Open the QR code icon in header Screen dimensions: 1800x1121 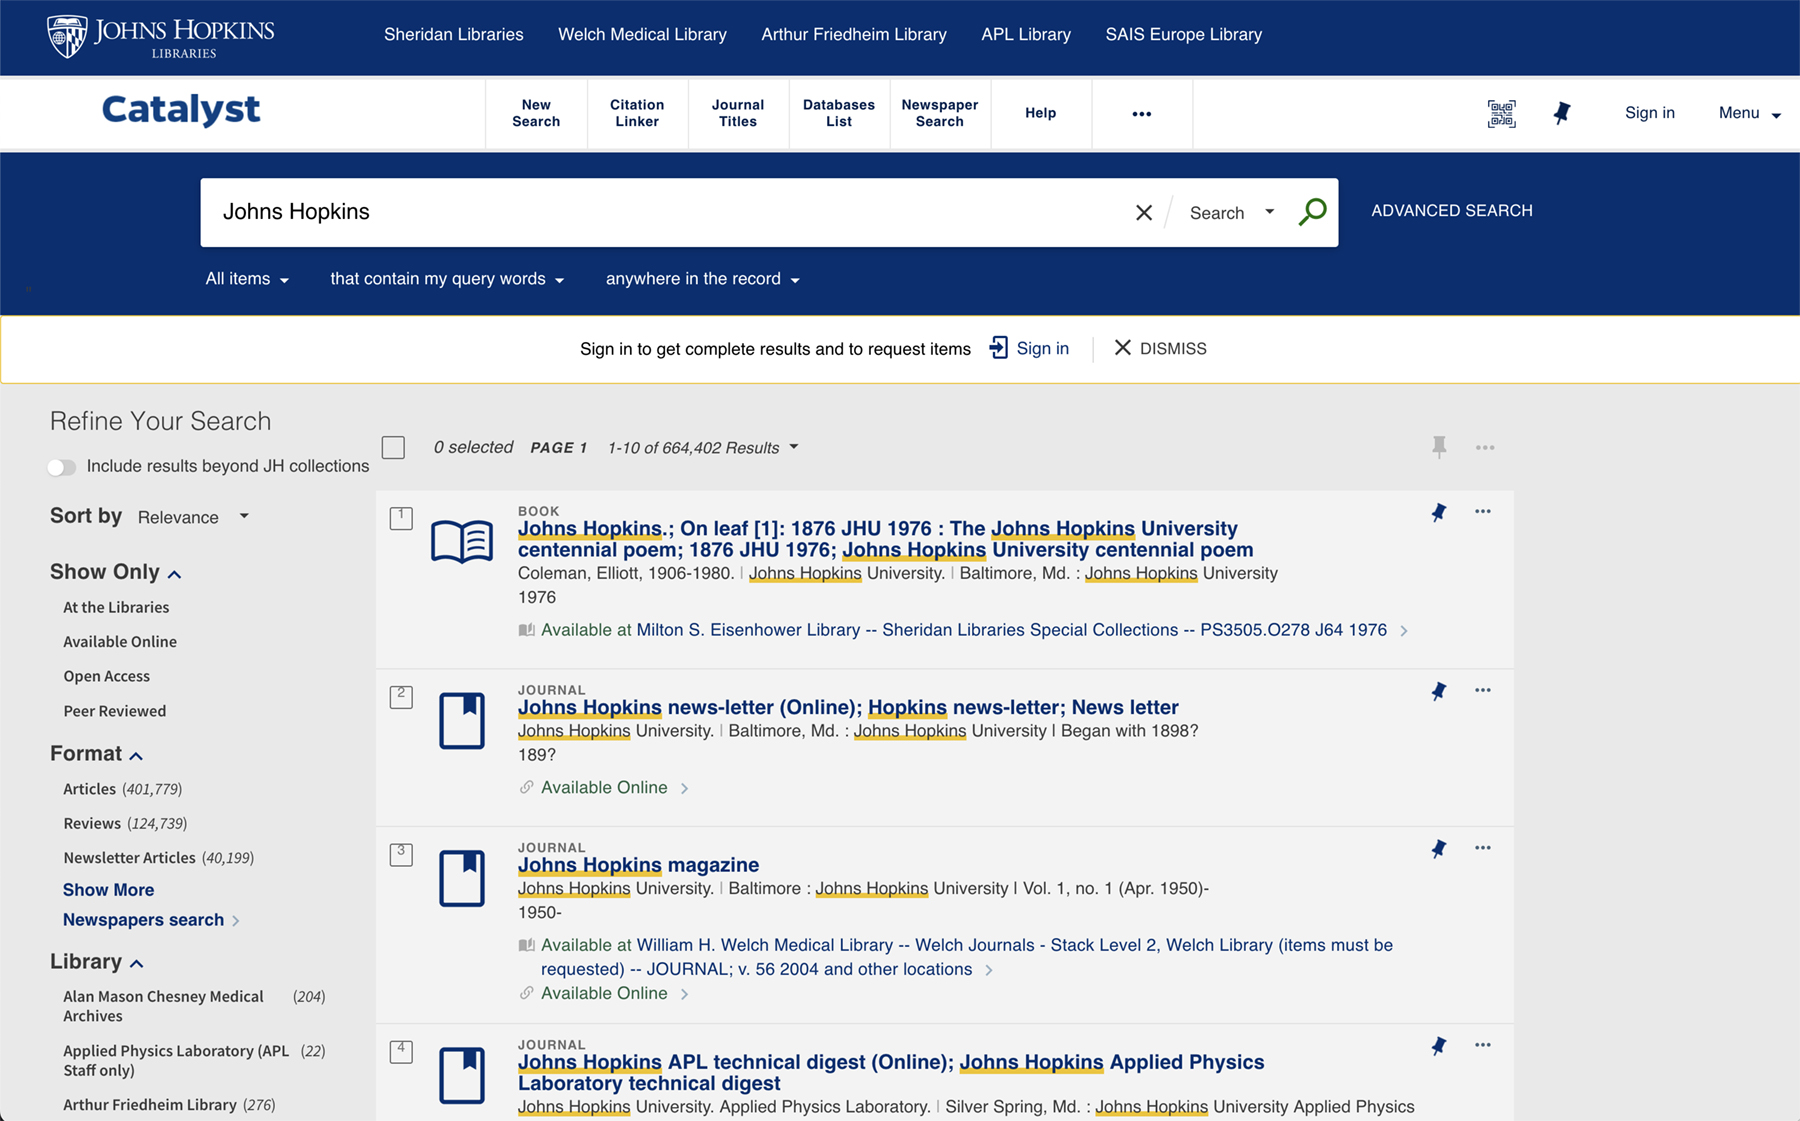click(x=1501, y=114)
